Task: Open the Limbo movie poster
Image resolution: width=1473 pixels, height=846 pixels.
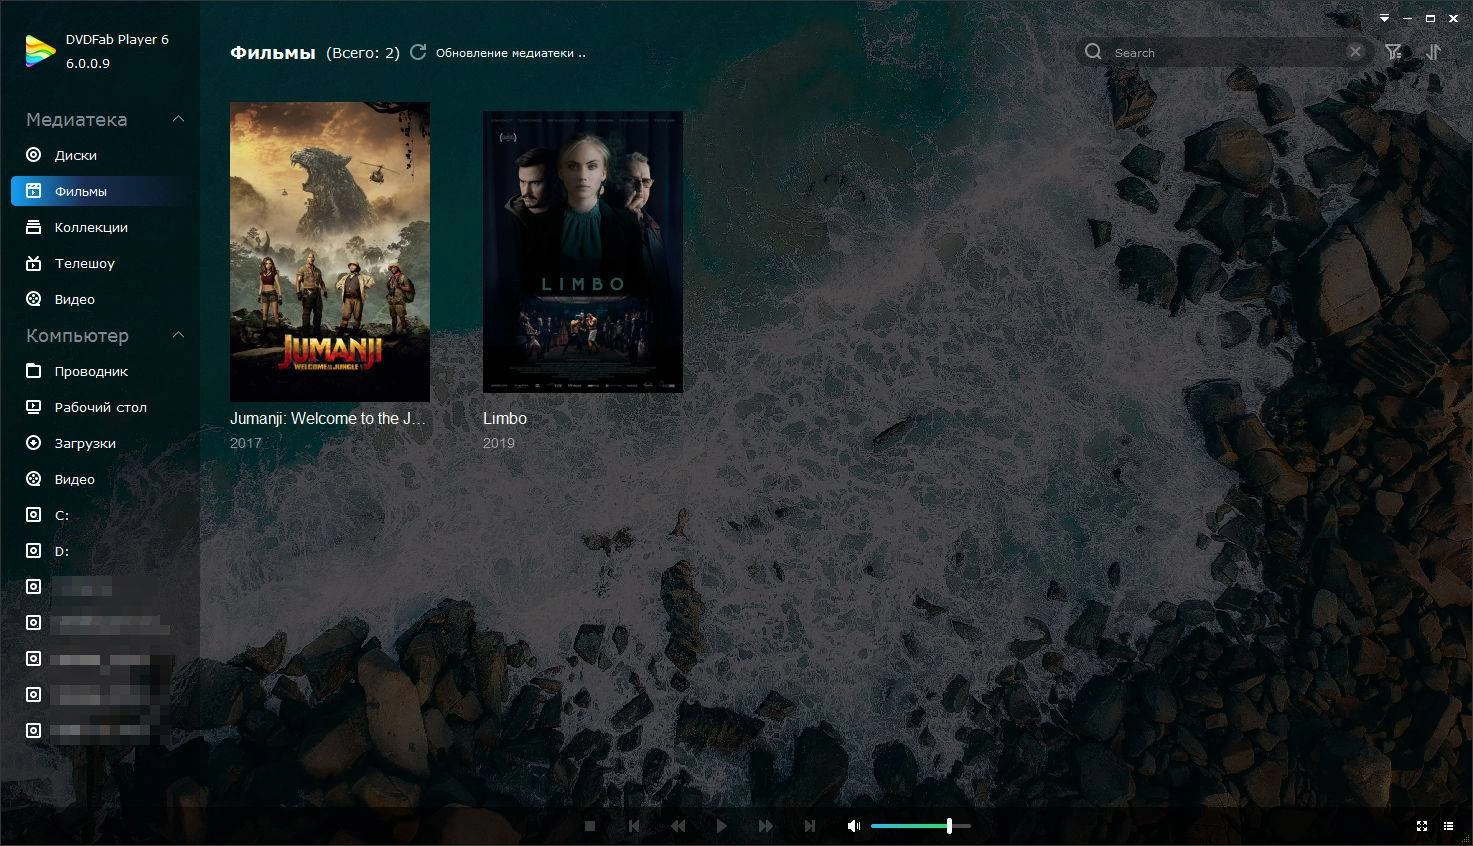Action: [583, 252]
